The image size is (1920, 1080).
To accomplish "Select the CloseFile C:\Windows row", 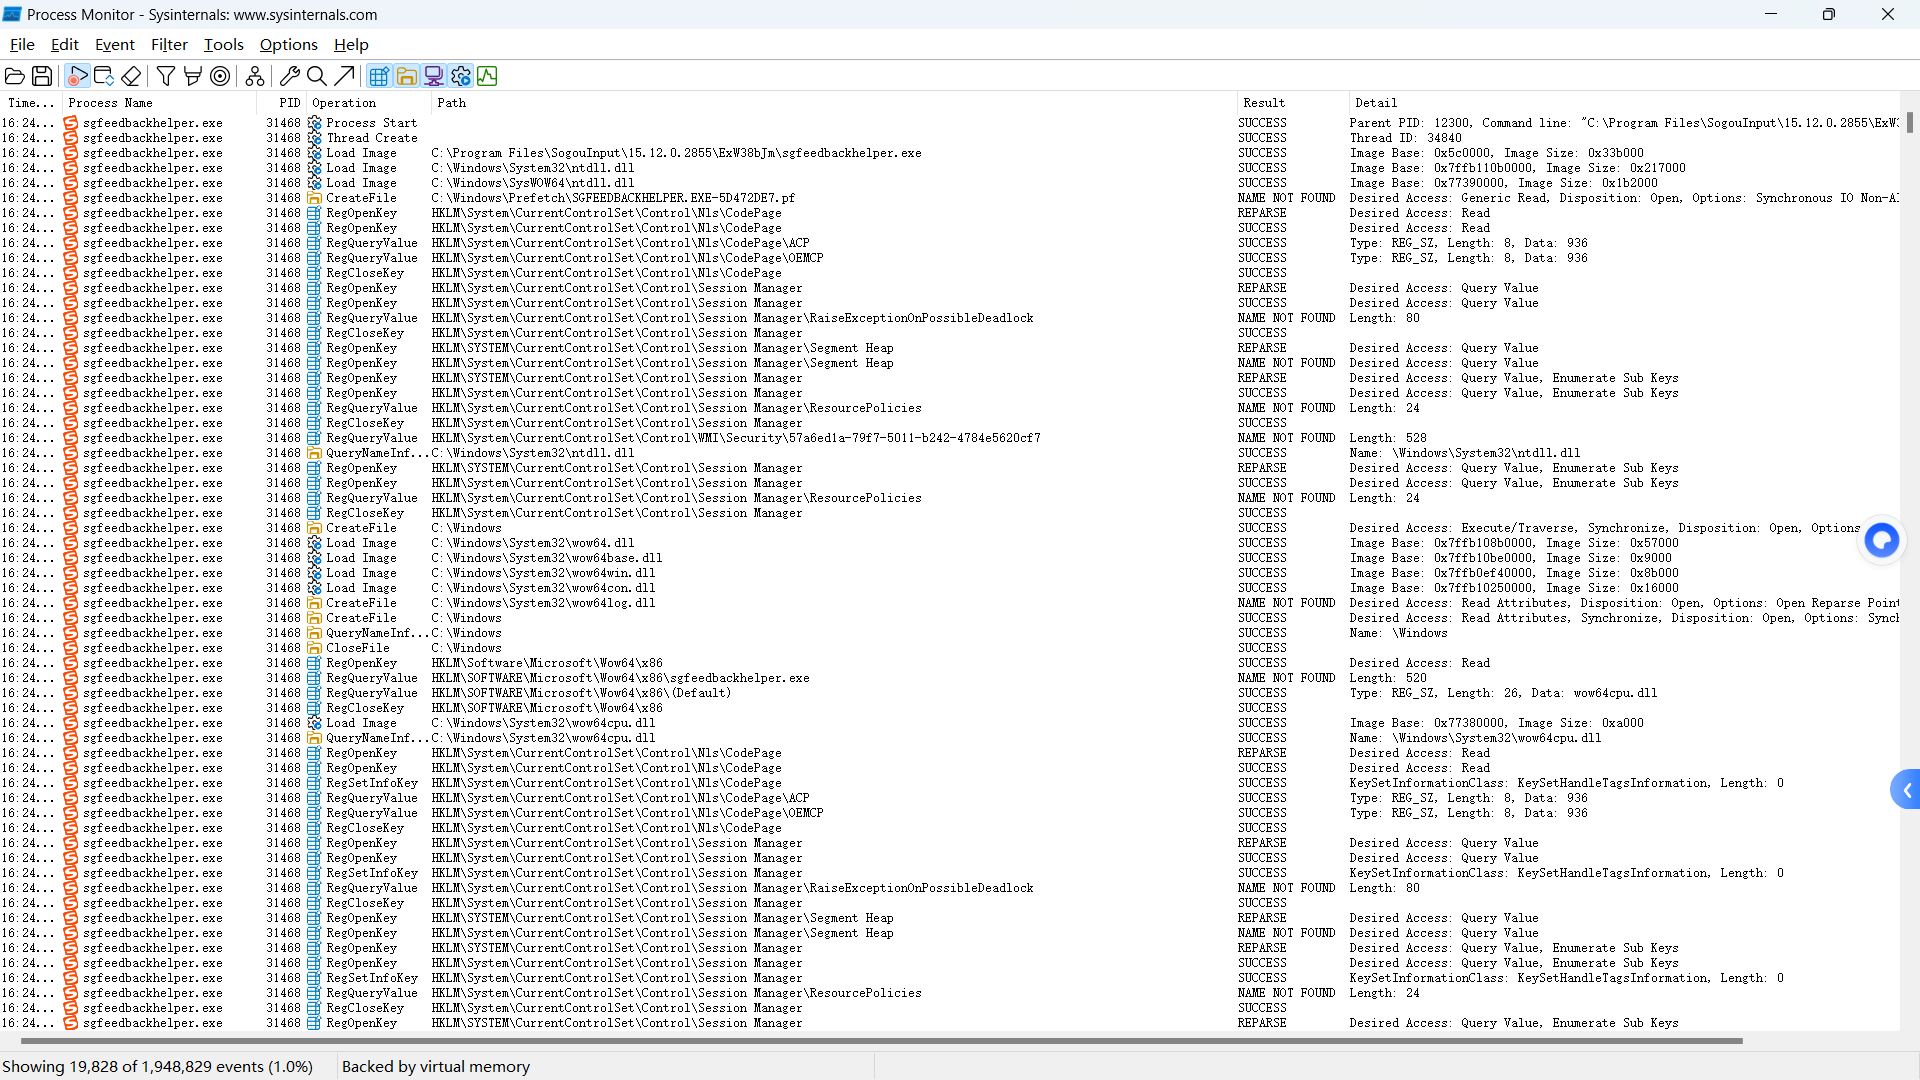I will pos(950,648).
